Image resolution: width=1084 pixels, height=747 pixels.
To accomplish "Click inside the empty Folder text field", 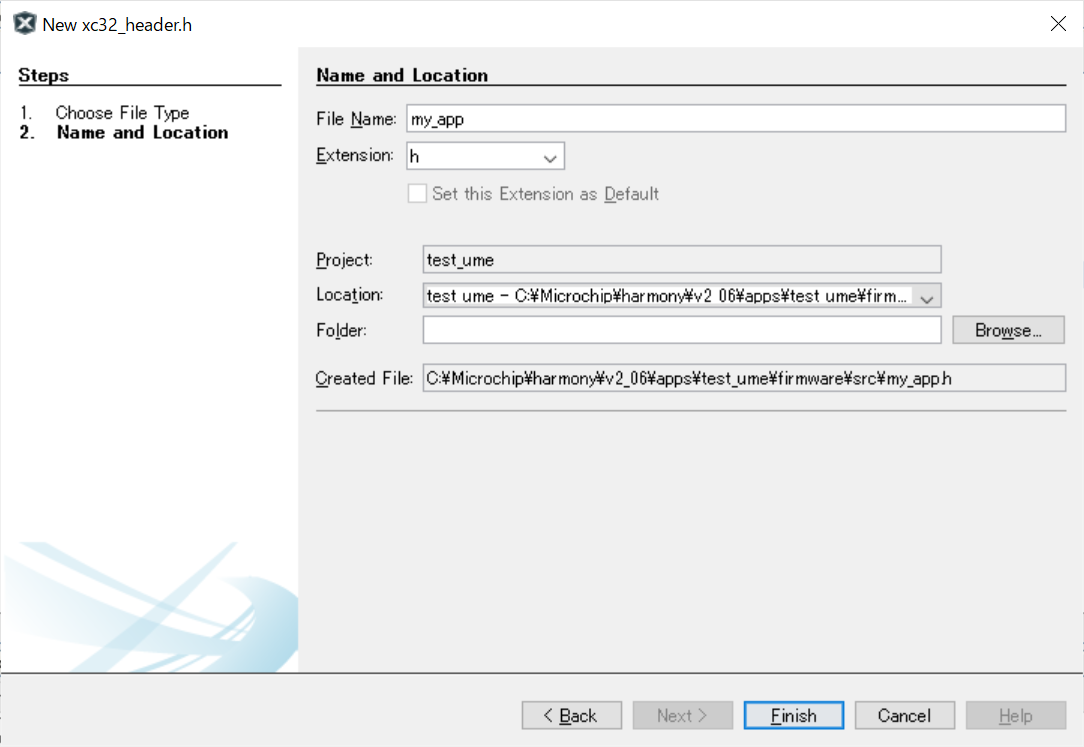I will pos(681,330).
